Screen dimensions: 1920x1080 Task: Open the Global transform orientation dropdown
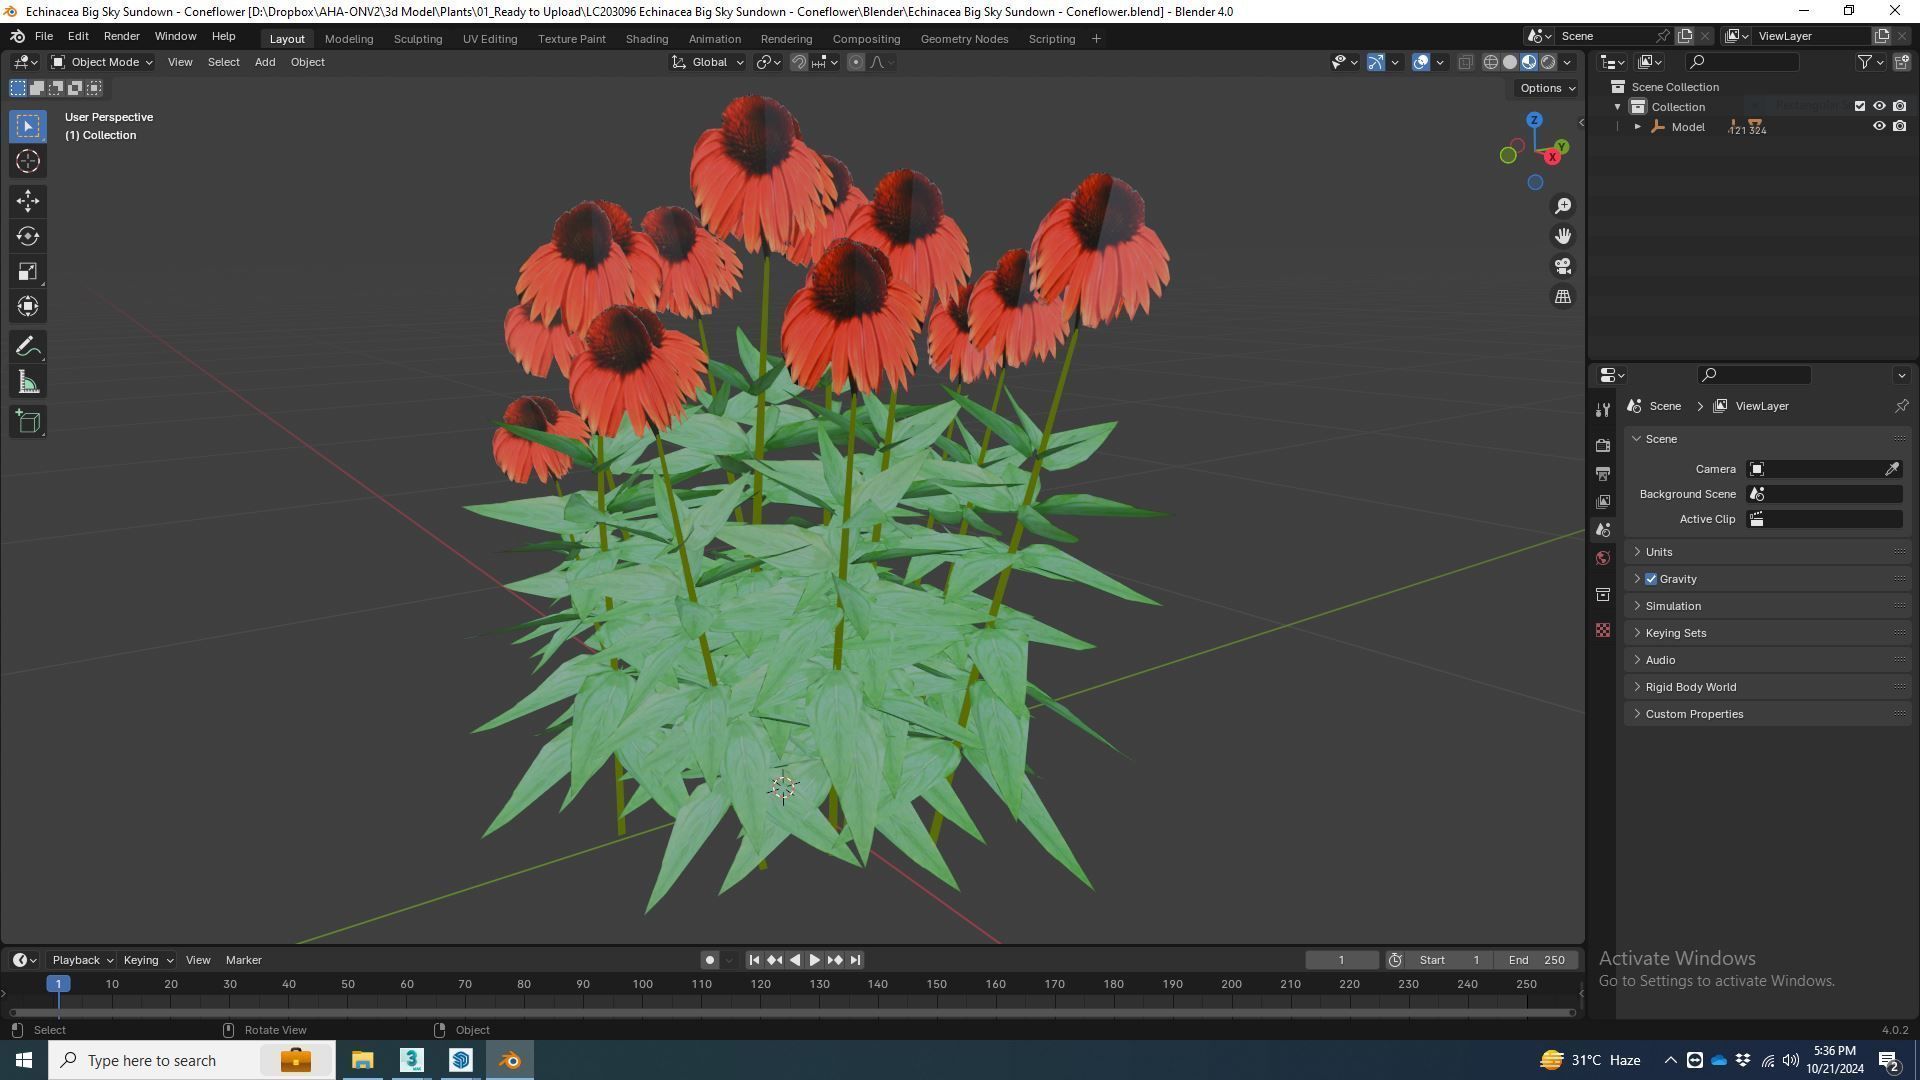tap(708, 62)
